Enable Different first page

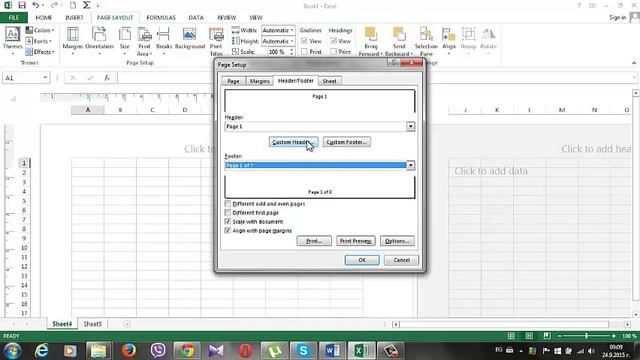pyautogui.click(x=228, y=213)
